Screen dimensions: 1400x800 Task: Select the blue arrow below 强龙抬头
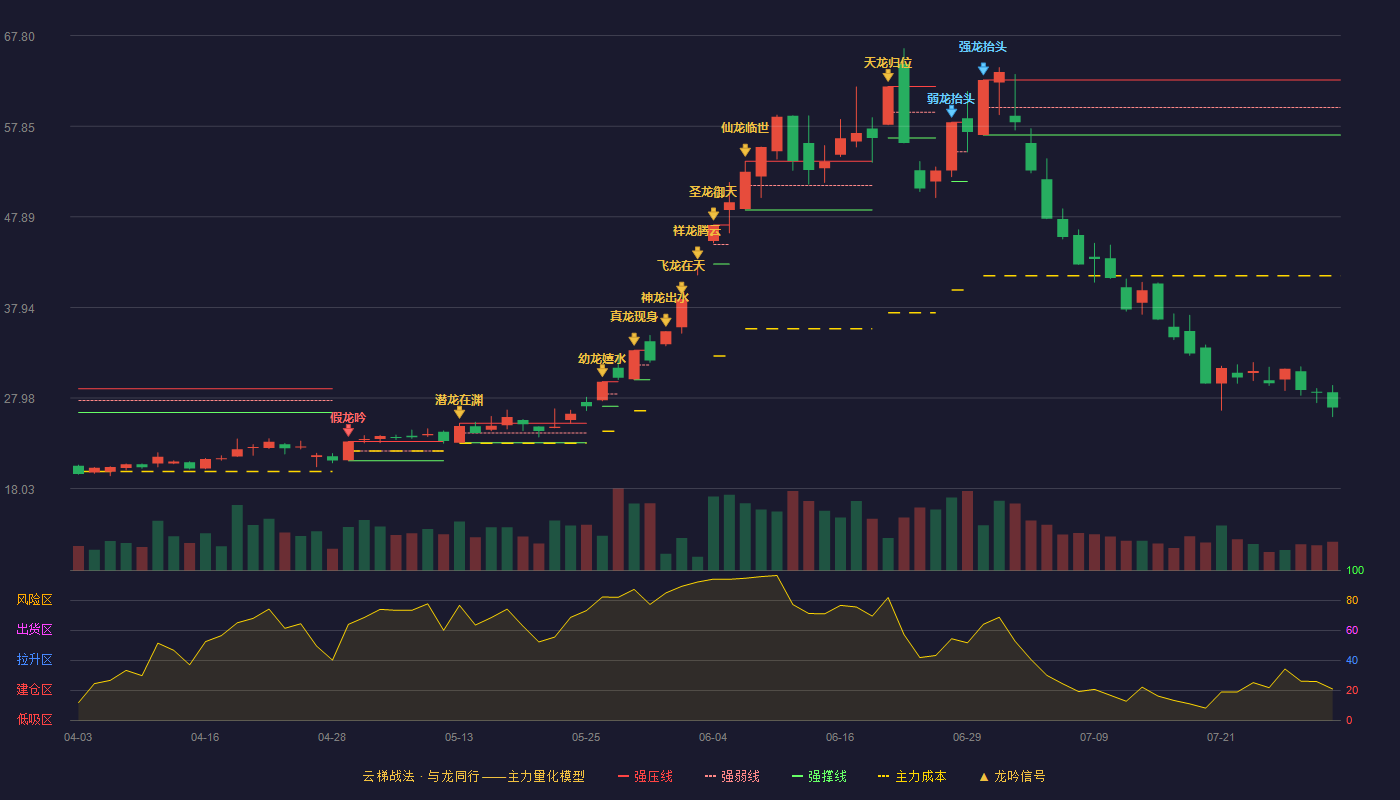[x=983, y=69]
